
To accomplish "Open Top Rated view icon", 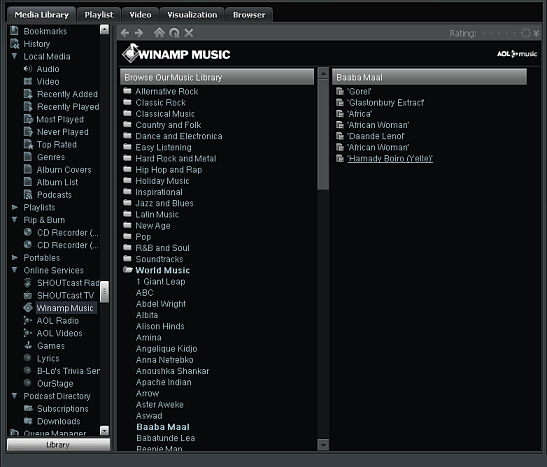I will click(28, 144).
